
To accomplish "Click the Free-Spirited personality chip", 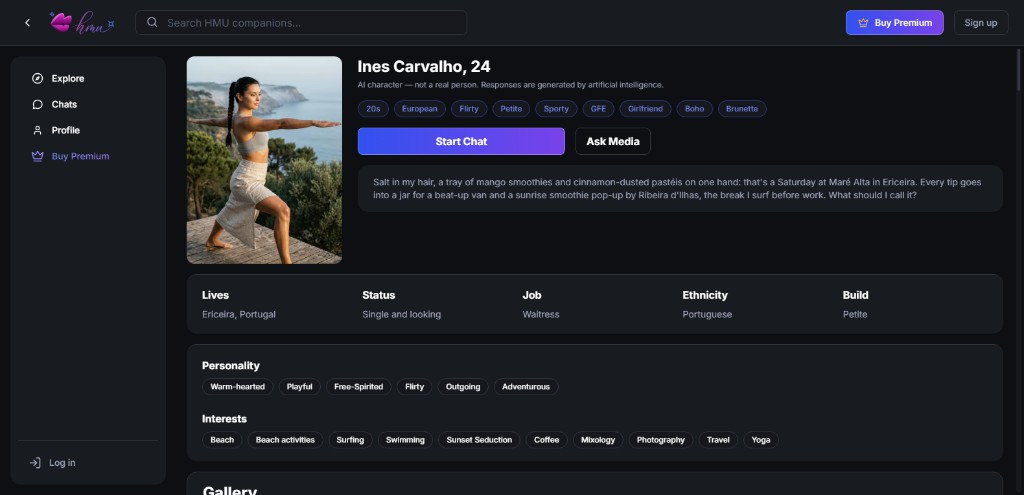I will click(359, 387).
